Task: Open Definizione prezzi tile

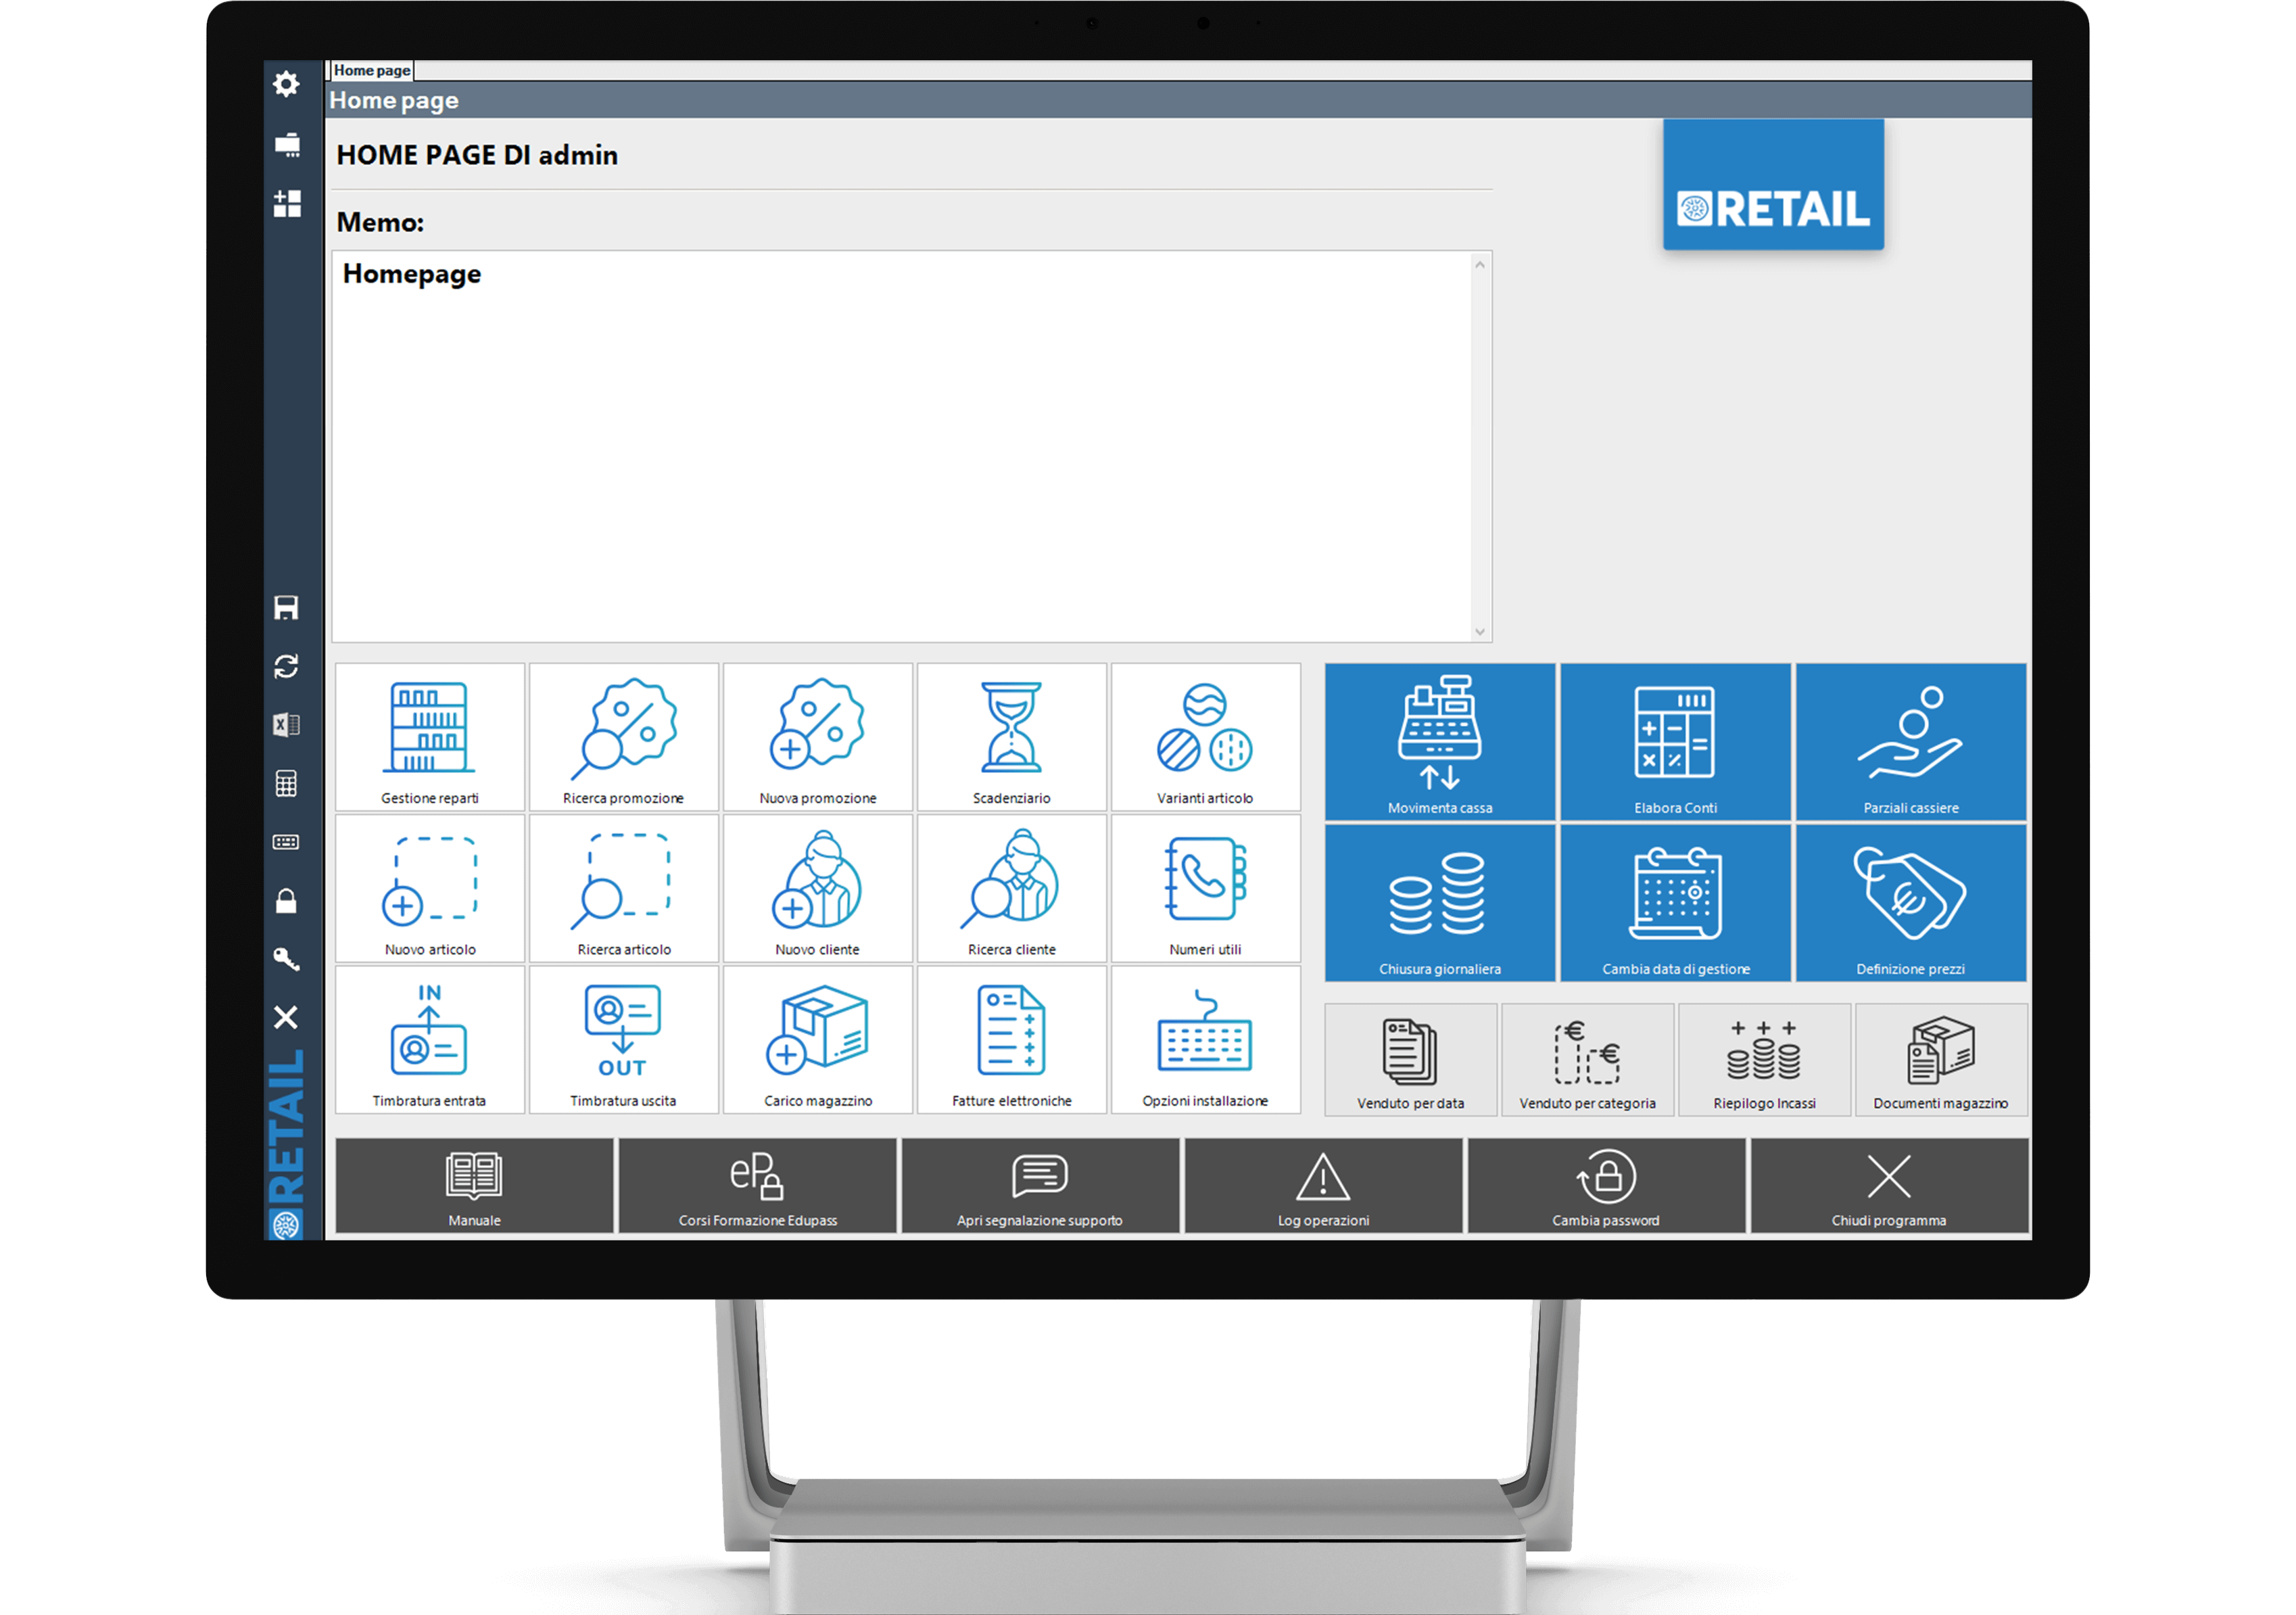Action: tap(1911, 903)
